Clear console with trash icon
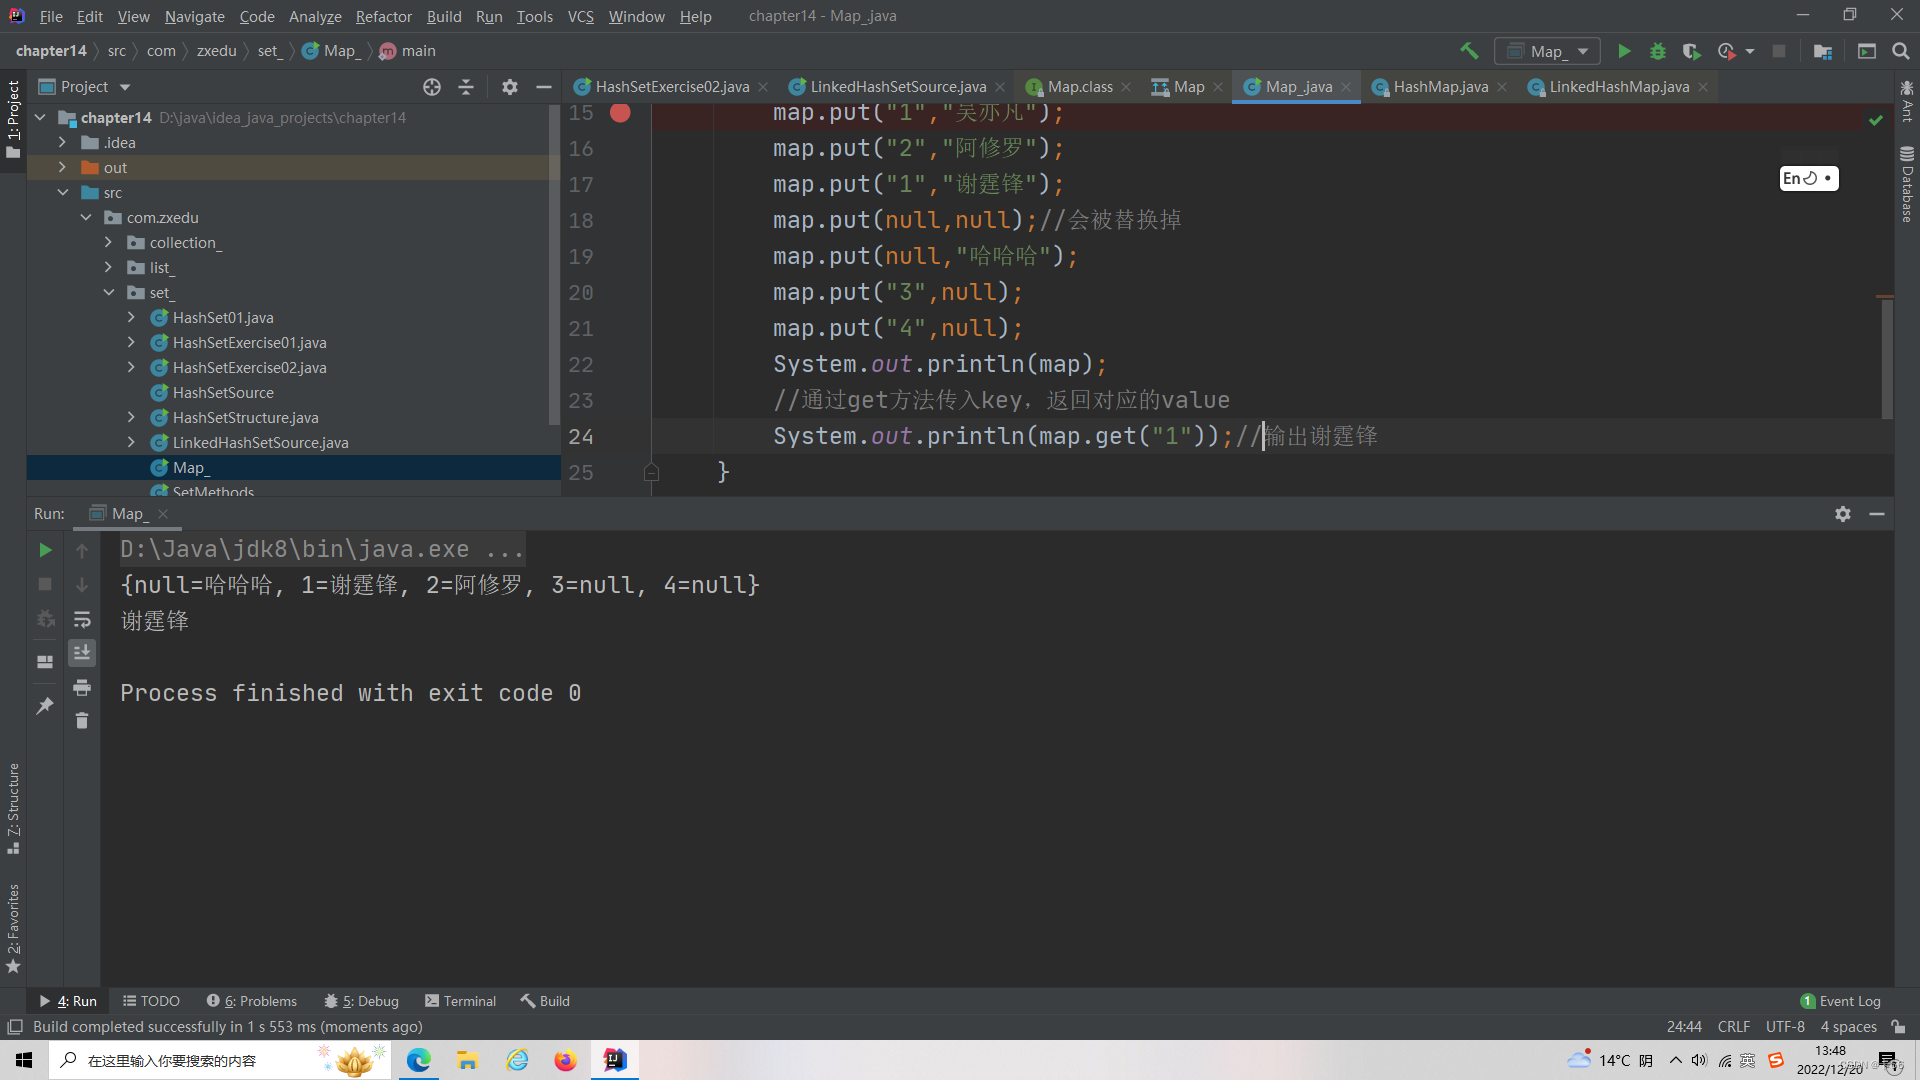The height and width of the screenshot is (1080, 1920). 82,721
